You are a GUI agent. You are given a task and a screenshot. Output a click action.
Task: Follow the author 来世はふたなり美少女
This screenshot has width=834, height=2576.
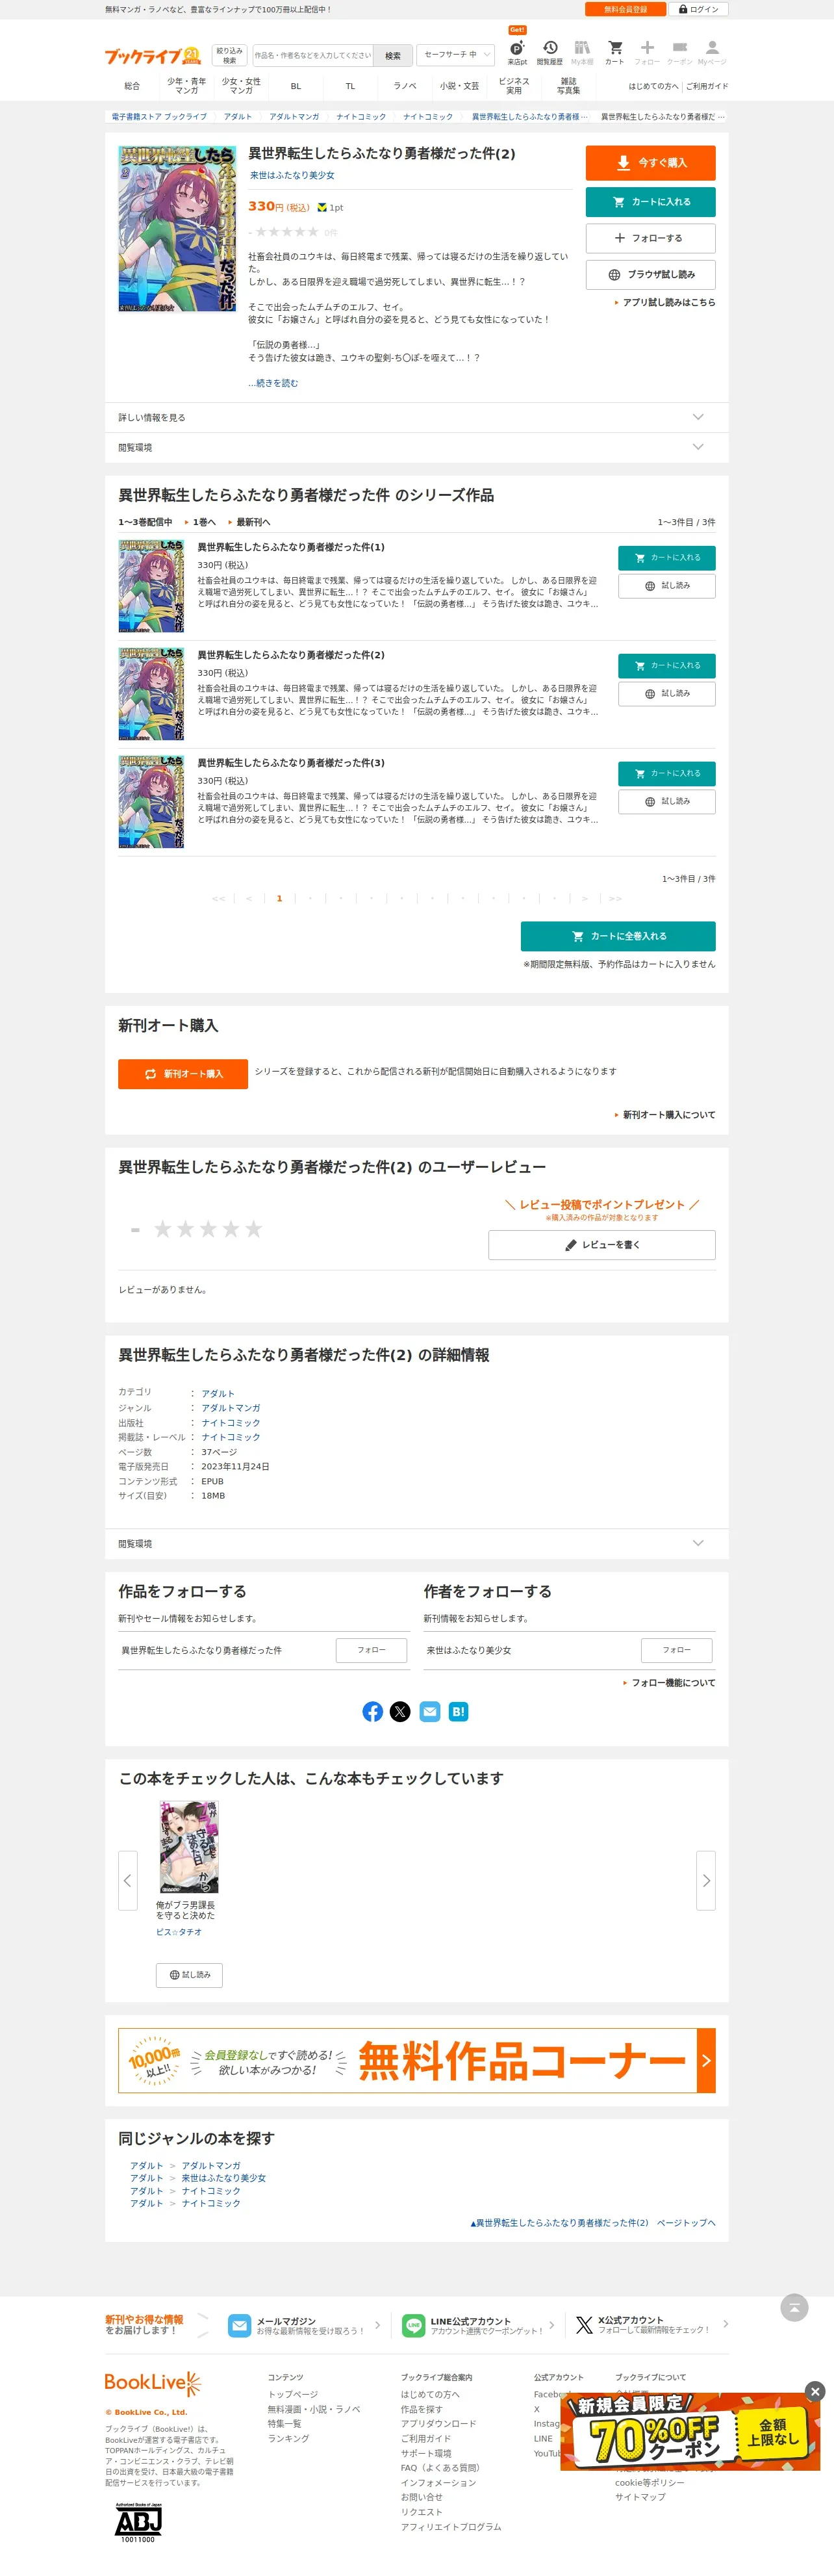pos(676,1650)
